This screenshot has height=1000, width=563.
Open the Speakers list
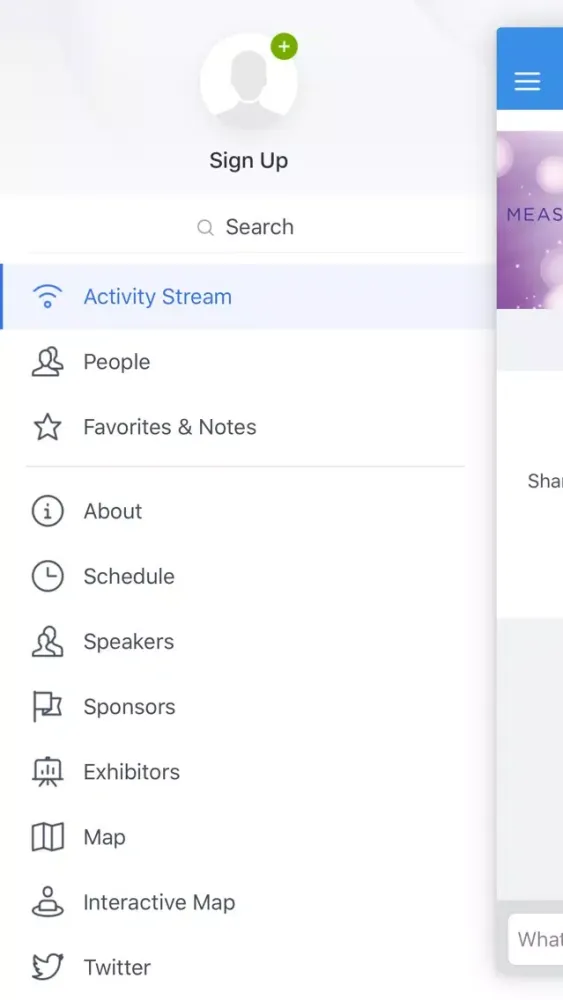coord(248,642)
